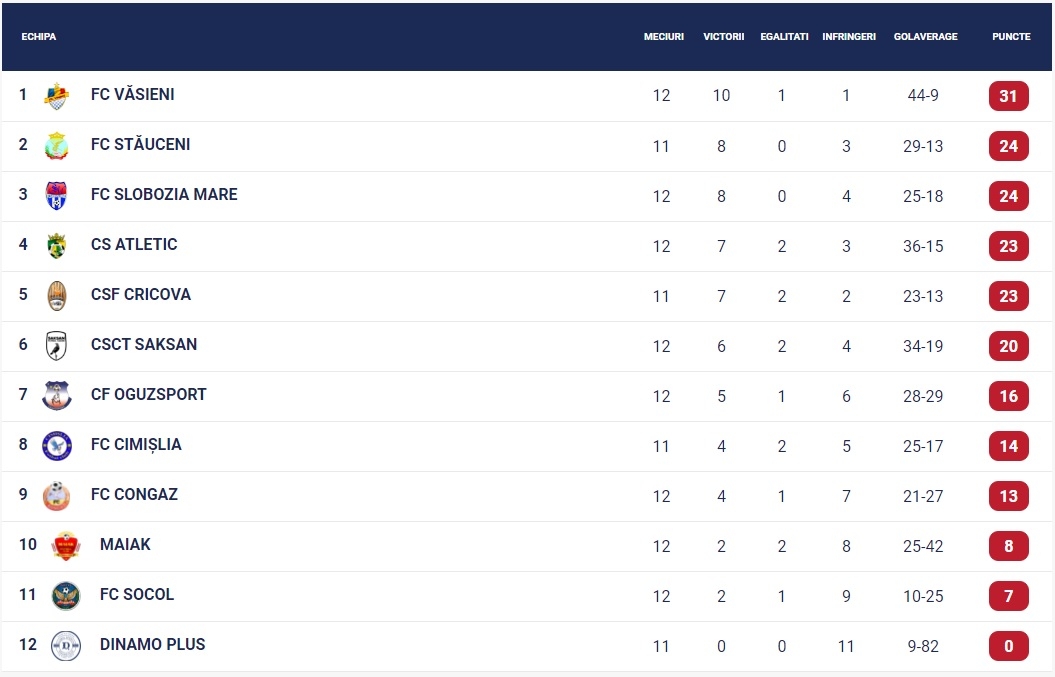Screen dimensions: 1055x677
Task: Click the red 0 points badge
Action: pos(1009,646)
